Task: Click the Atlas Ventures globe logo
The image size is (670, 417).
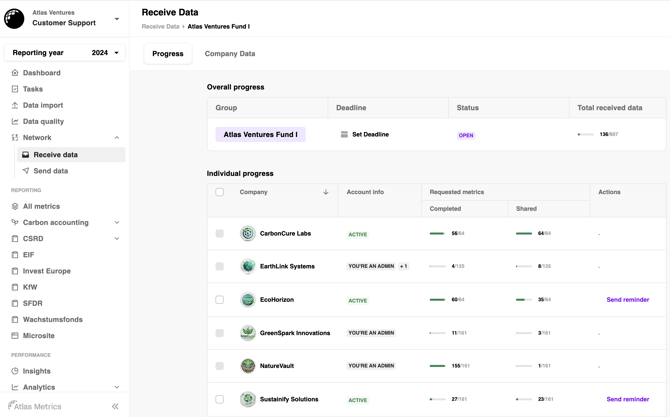Action: click(15, 18)
